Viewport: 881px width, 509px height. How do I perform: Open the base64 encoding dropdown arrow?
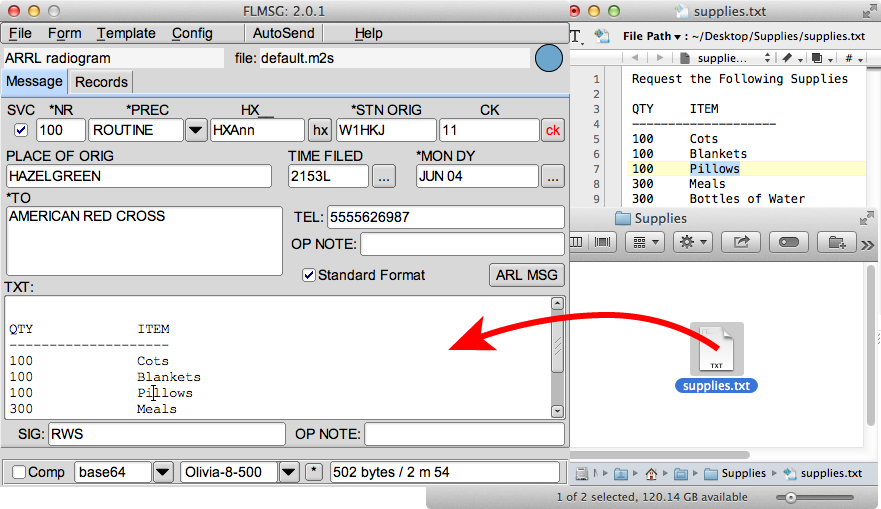point(163,472)
